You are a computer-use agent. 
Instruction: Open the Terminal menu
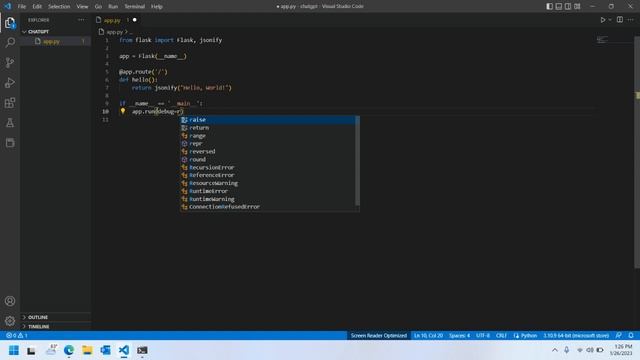(x=134, y=7)
